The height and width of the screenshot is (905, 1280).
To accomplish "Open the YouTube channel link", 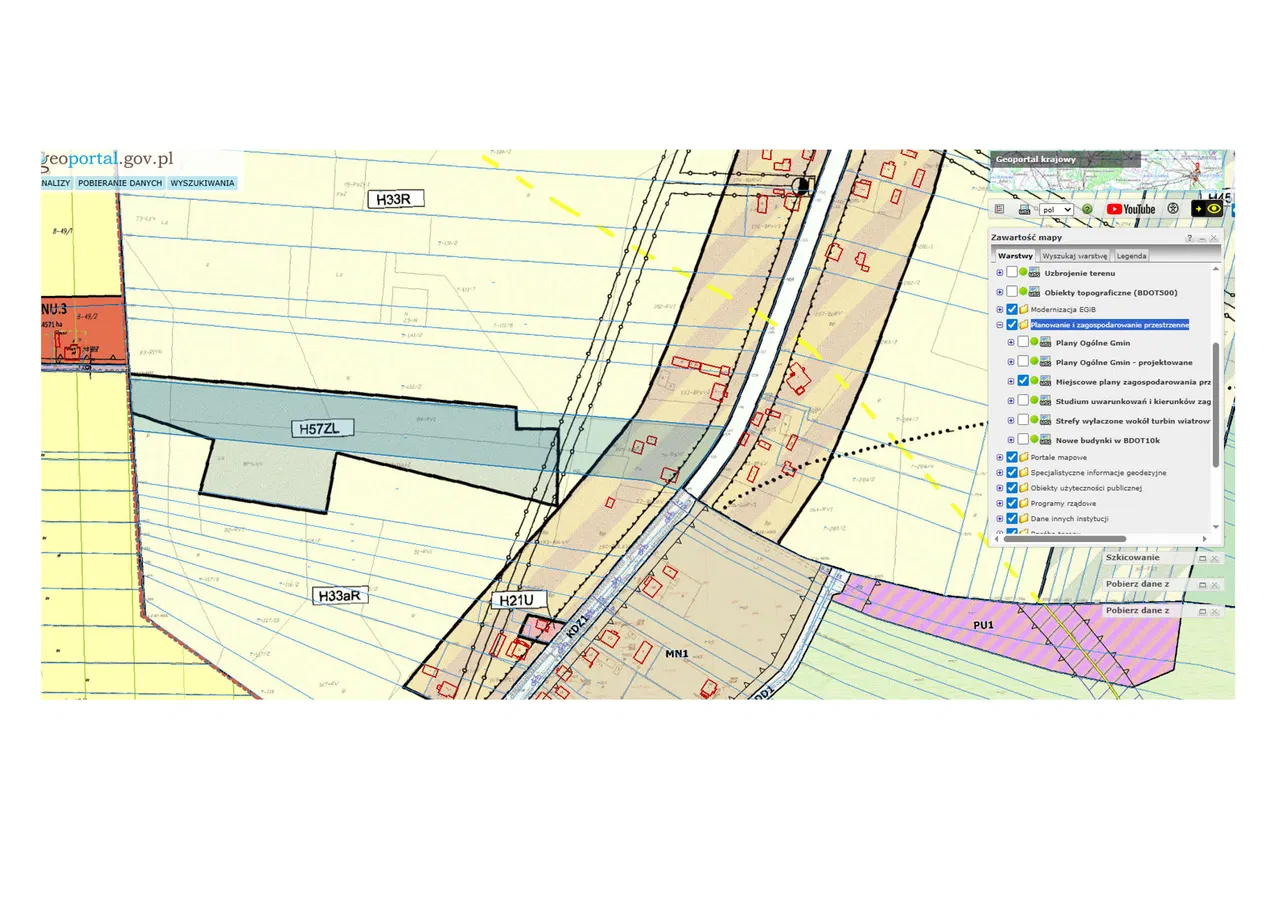I will 1130,209.
